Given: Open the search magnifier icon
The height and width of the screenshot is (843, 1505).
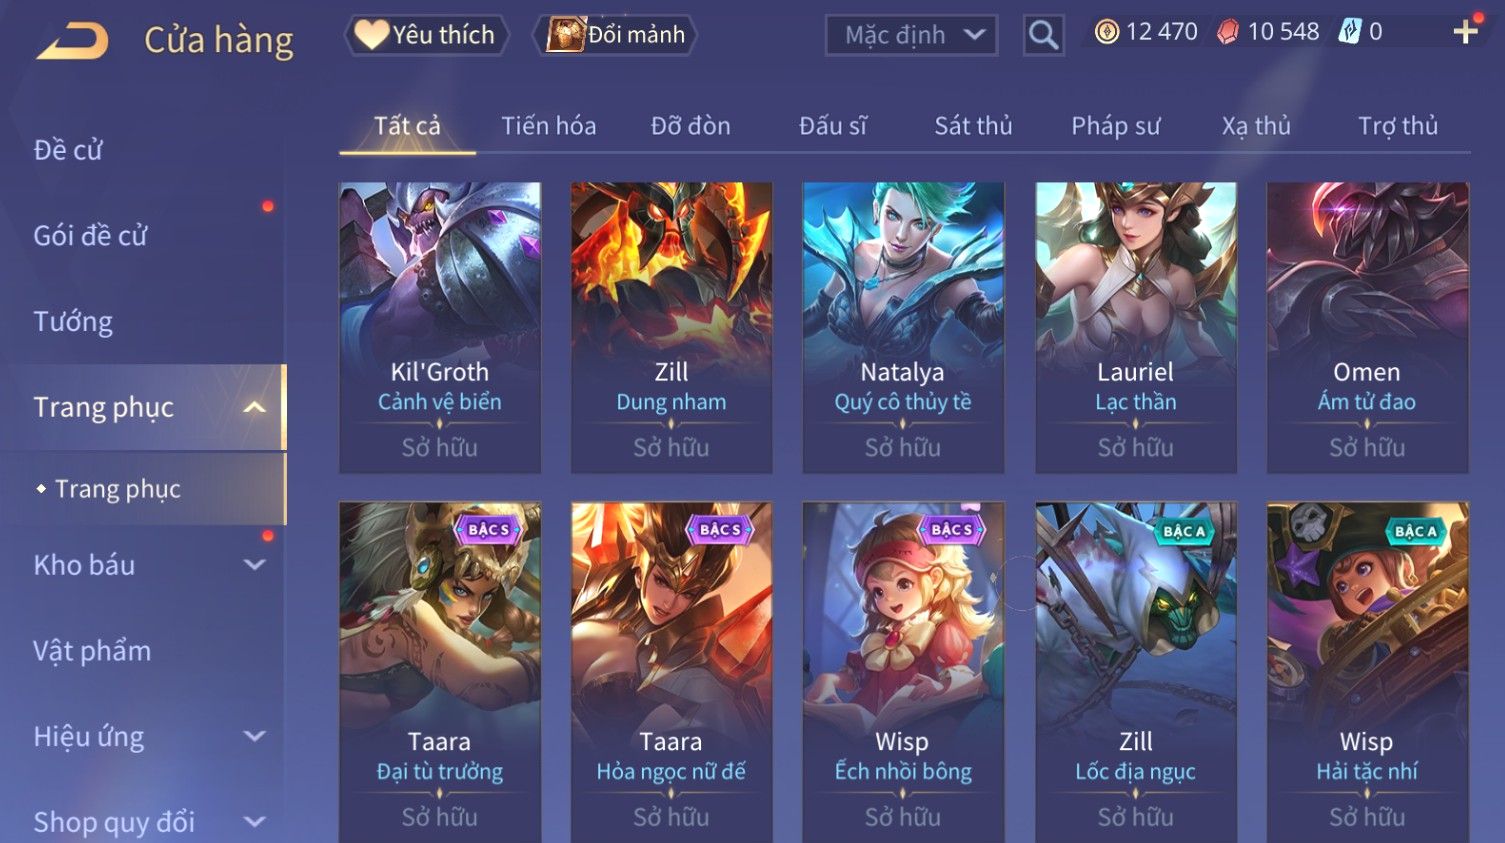Looking at the screenshot, I should click(1043, 36).
